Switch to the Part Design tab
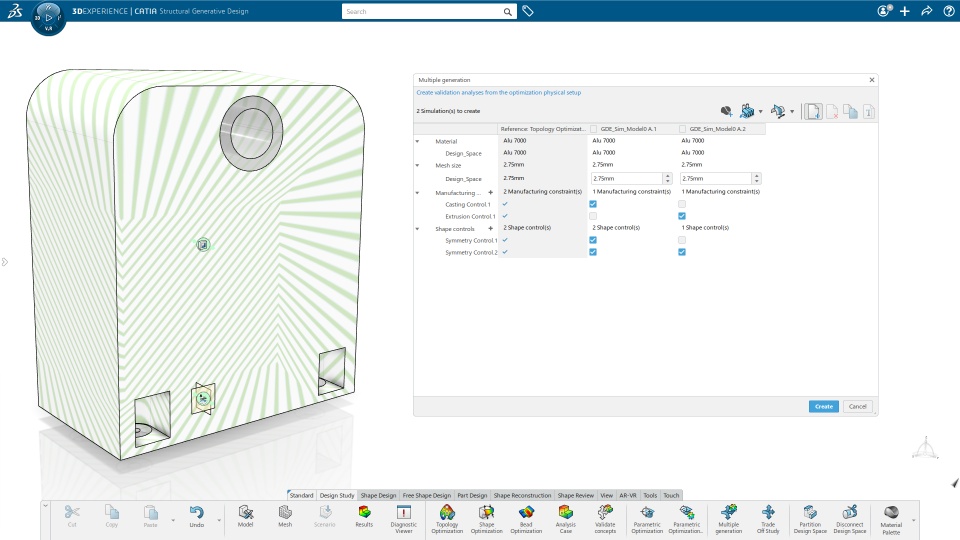 point(472,495)
